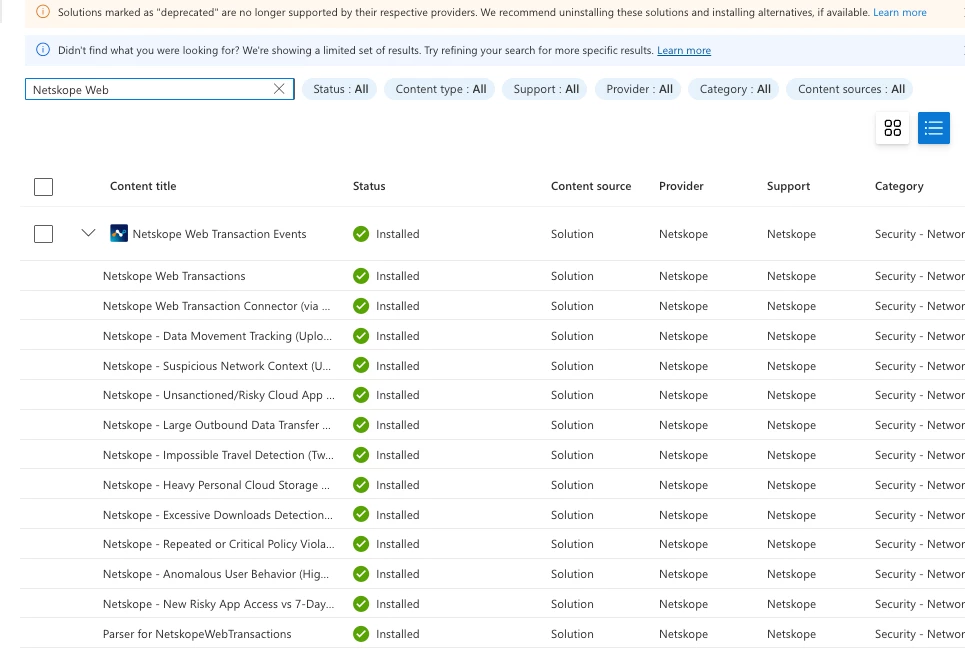Sort by Status column header
This screenshot has width=965, height=649.
[369, 186]
